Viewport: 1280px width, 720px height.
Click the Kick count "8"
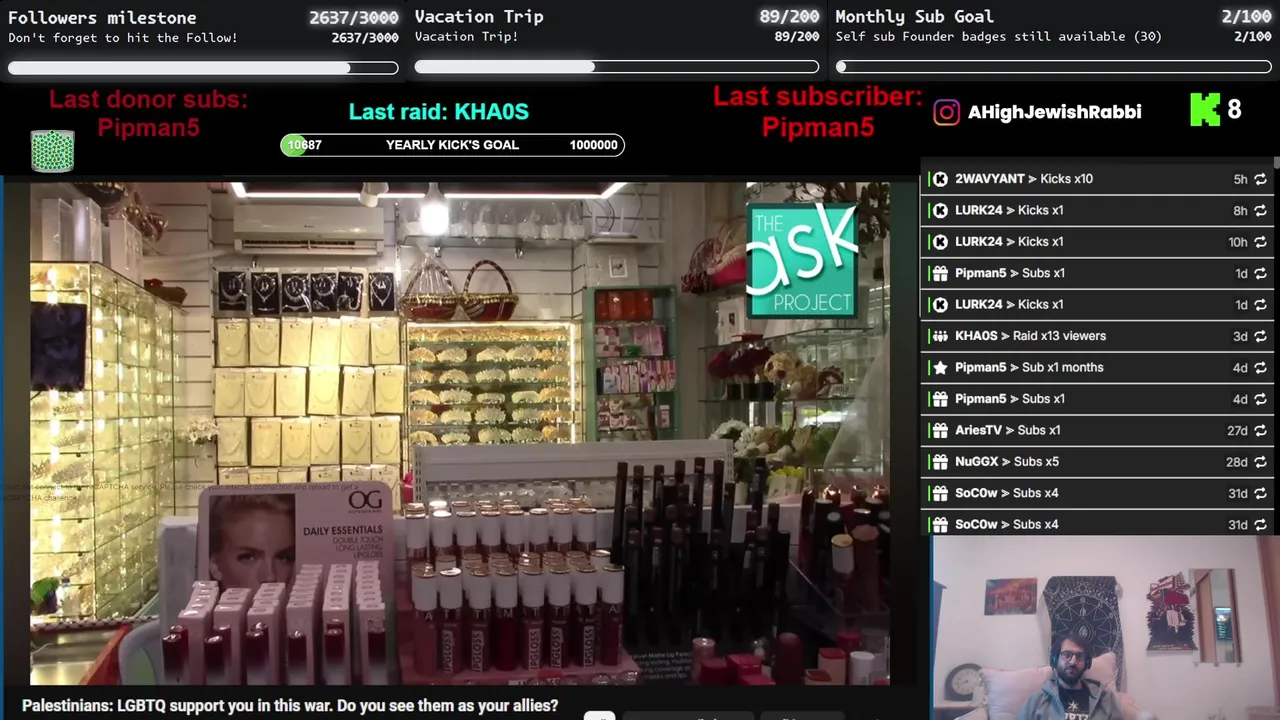coord(1234,110)
